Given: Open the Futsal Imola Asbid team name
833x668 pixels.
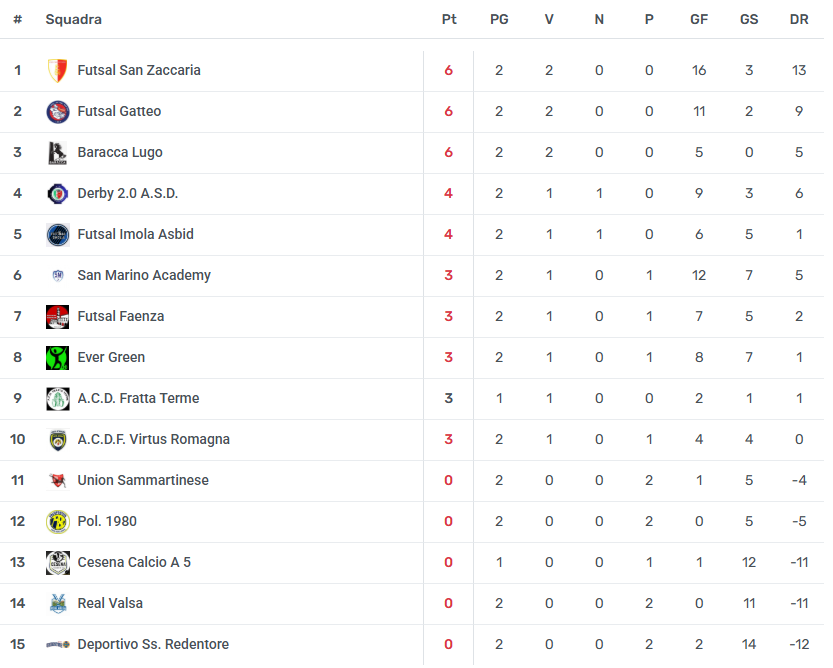Looking at the screenshot, I should (x=135, y=234).
